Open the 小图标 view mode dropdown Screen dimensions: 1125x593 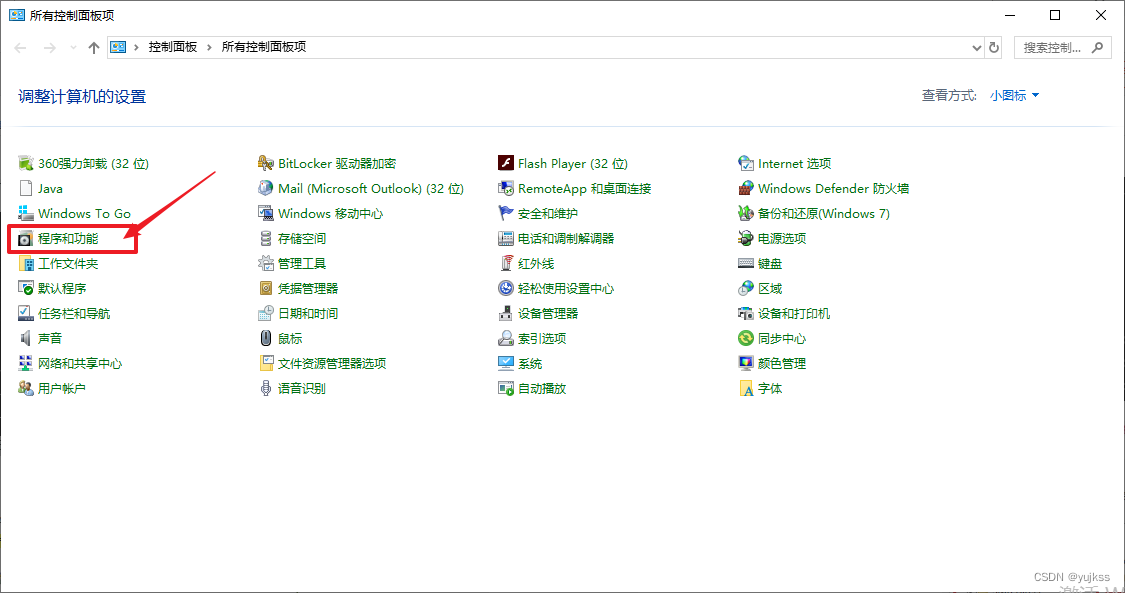click(1015, 95)
